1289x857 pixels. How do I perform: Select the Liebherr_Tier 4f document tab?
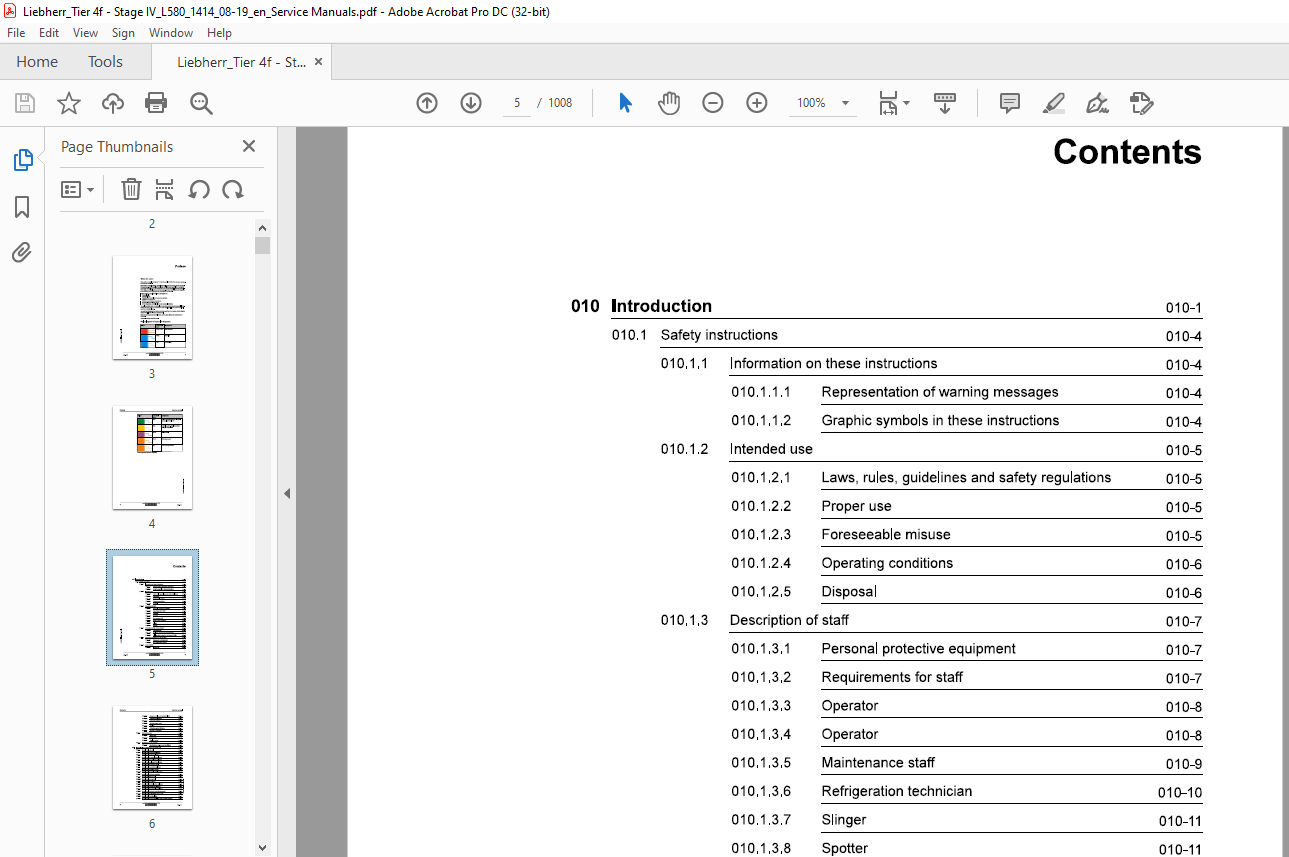241,61
